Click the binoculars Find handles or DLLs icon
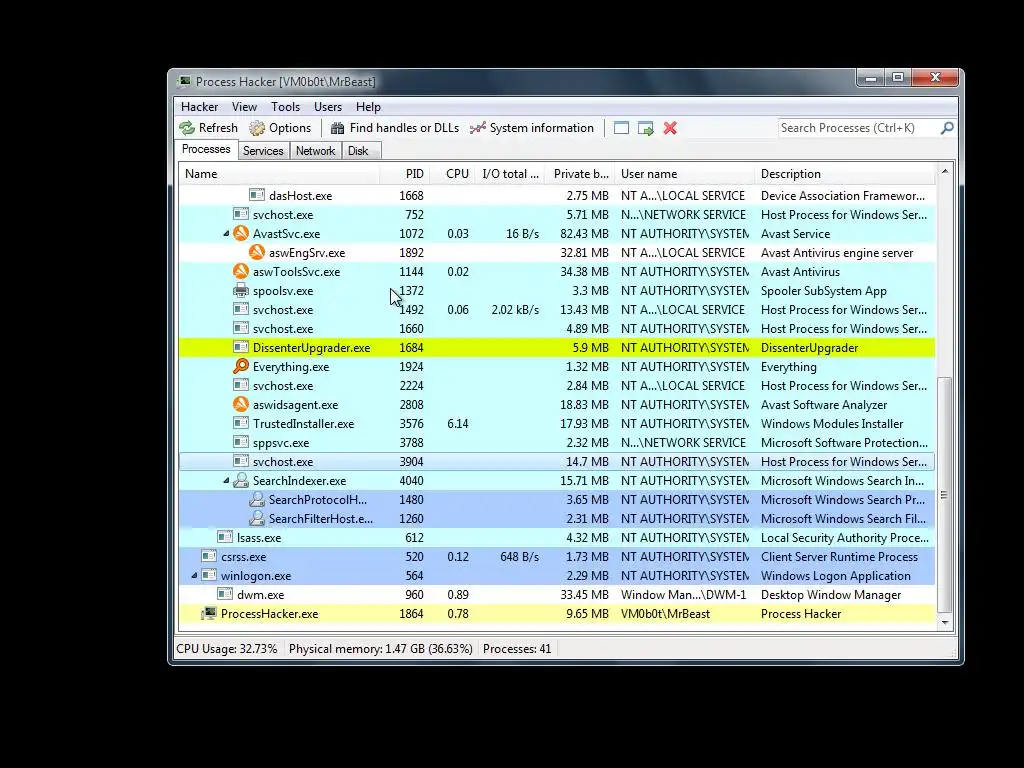This screenshot has height=768, width=1024. pyautogui.click(x=337, y=128)
